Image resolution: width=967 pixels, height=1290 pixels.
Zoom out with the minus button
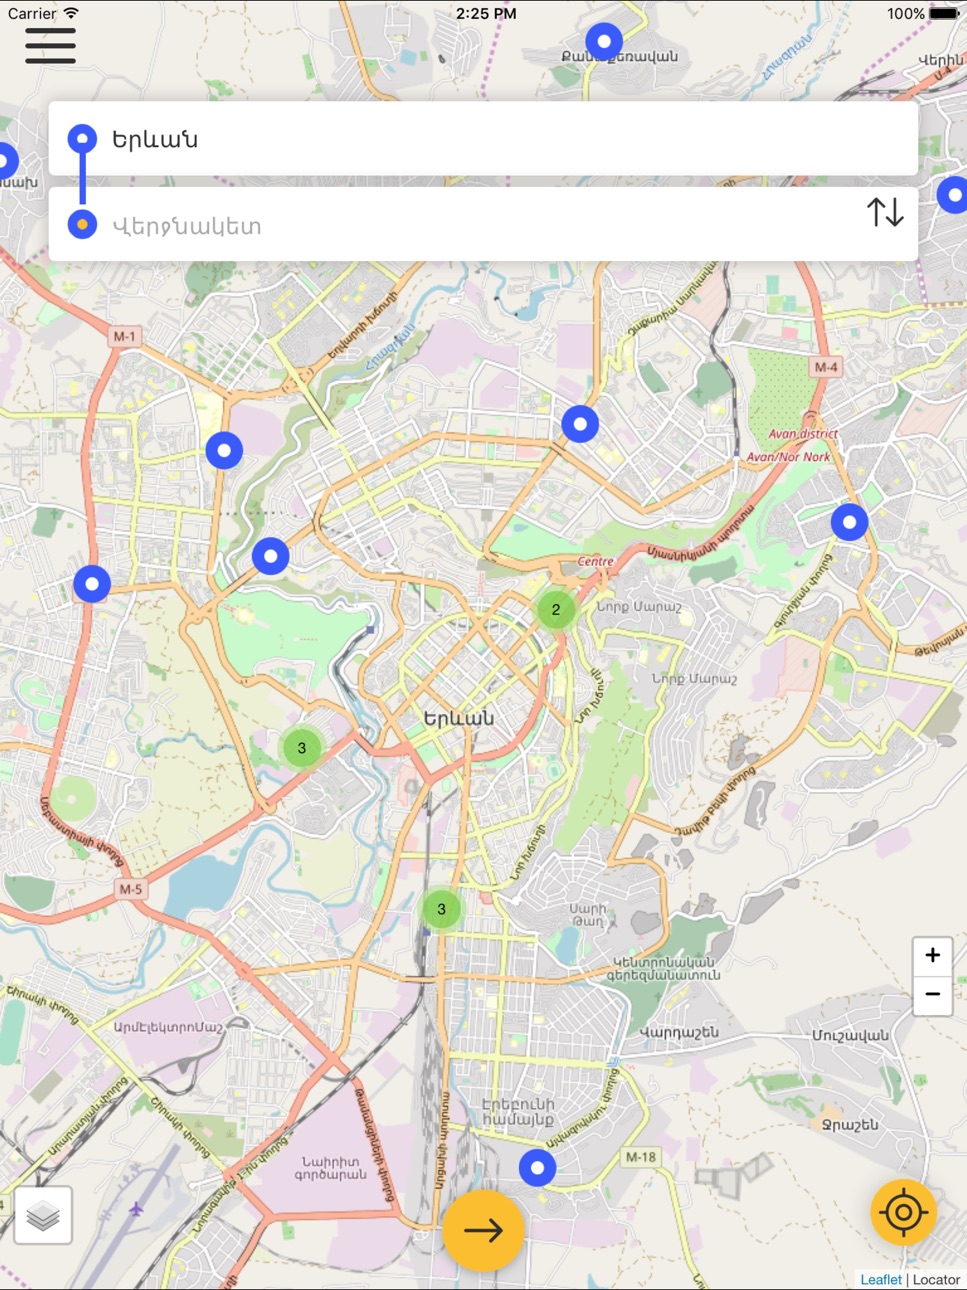[932, 995]
